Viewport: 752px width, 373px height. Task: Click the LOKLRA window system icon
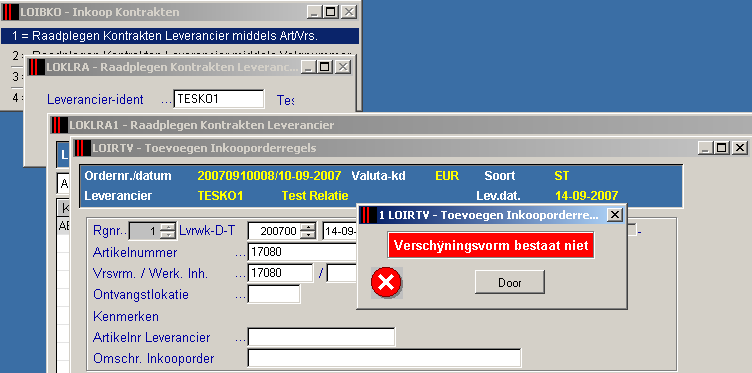click(x=36, y=67)
